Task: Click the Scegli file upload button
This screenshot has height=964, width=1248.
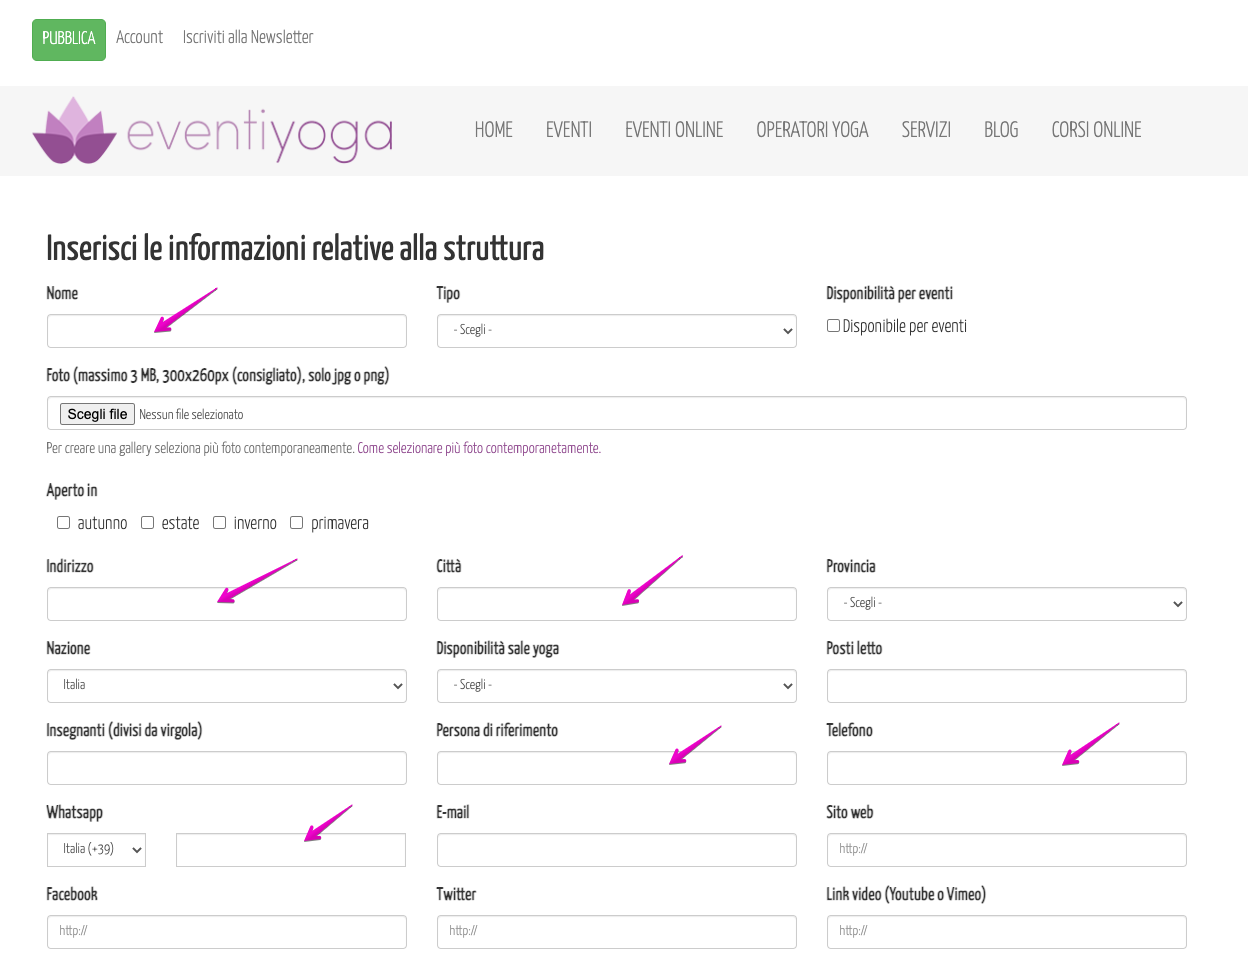Action: click(x=97, y=414)
